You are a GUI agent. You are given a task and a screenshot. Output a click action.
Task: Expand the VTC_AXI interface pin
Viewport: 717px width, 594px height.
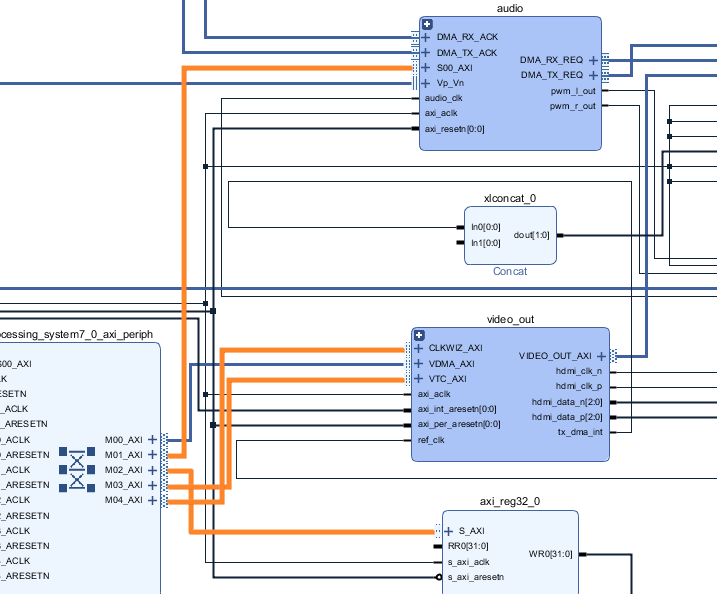click(x=419, y=379)
